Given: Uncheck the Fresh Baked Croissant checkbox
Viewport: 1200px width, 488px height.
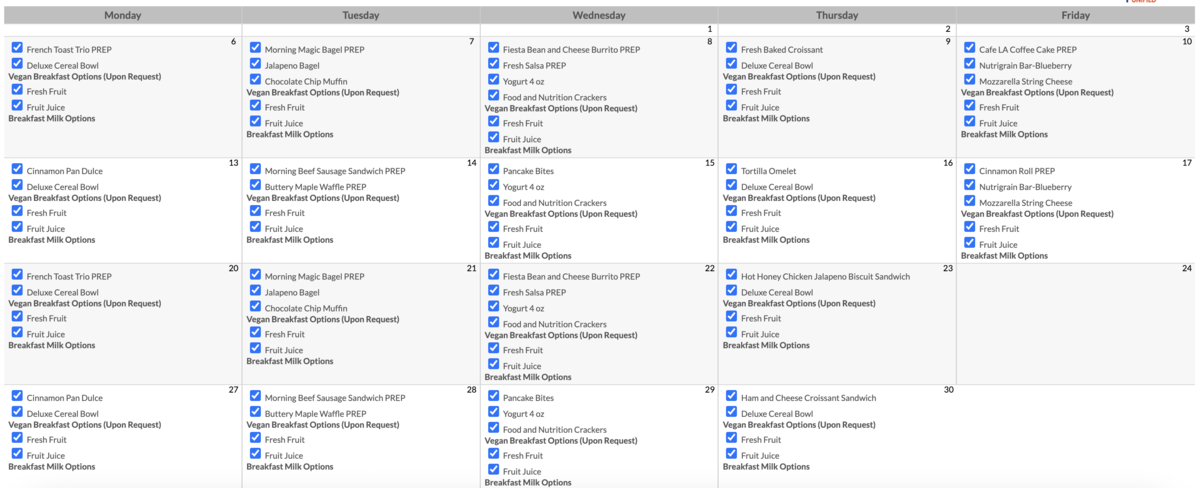Looking at the screenshot, I should [731, 48].
